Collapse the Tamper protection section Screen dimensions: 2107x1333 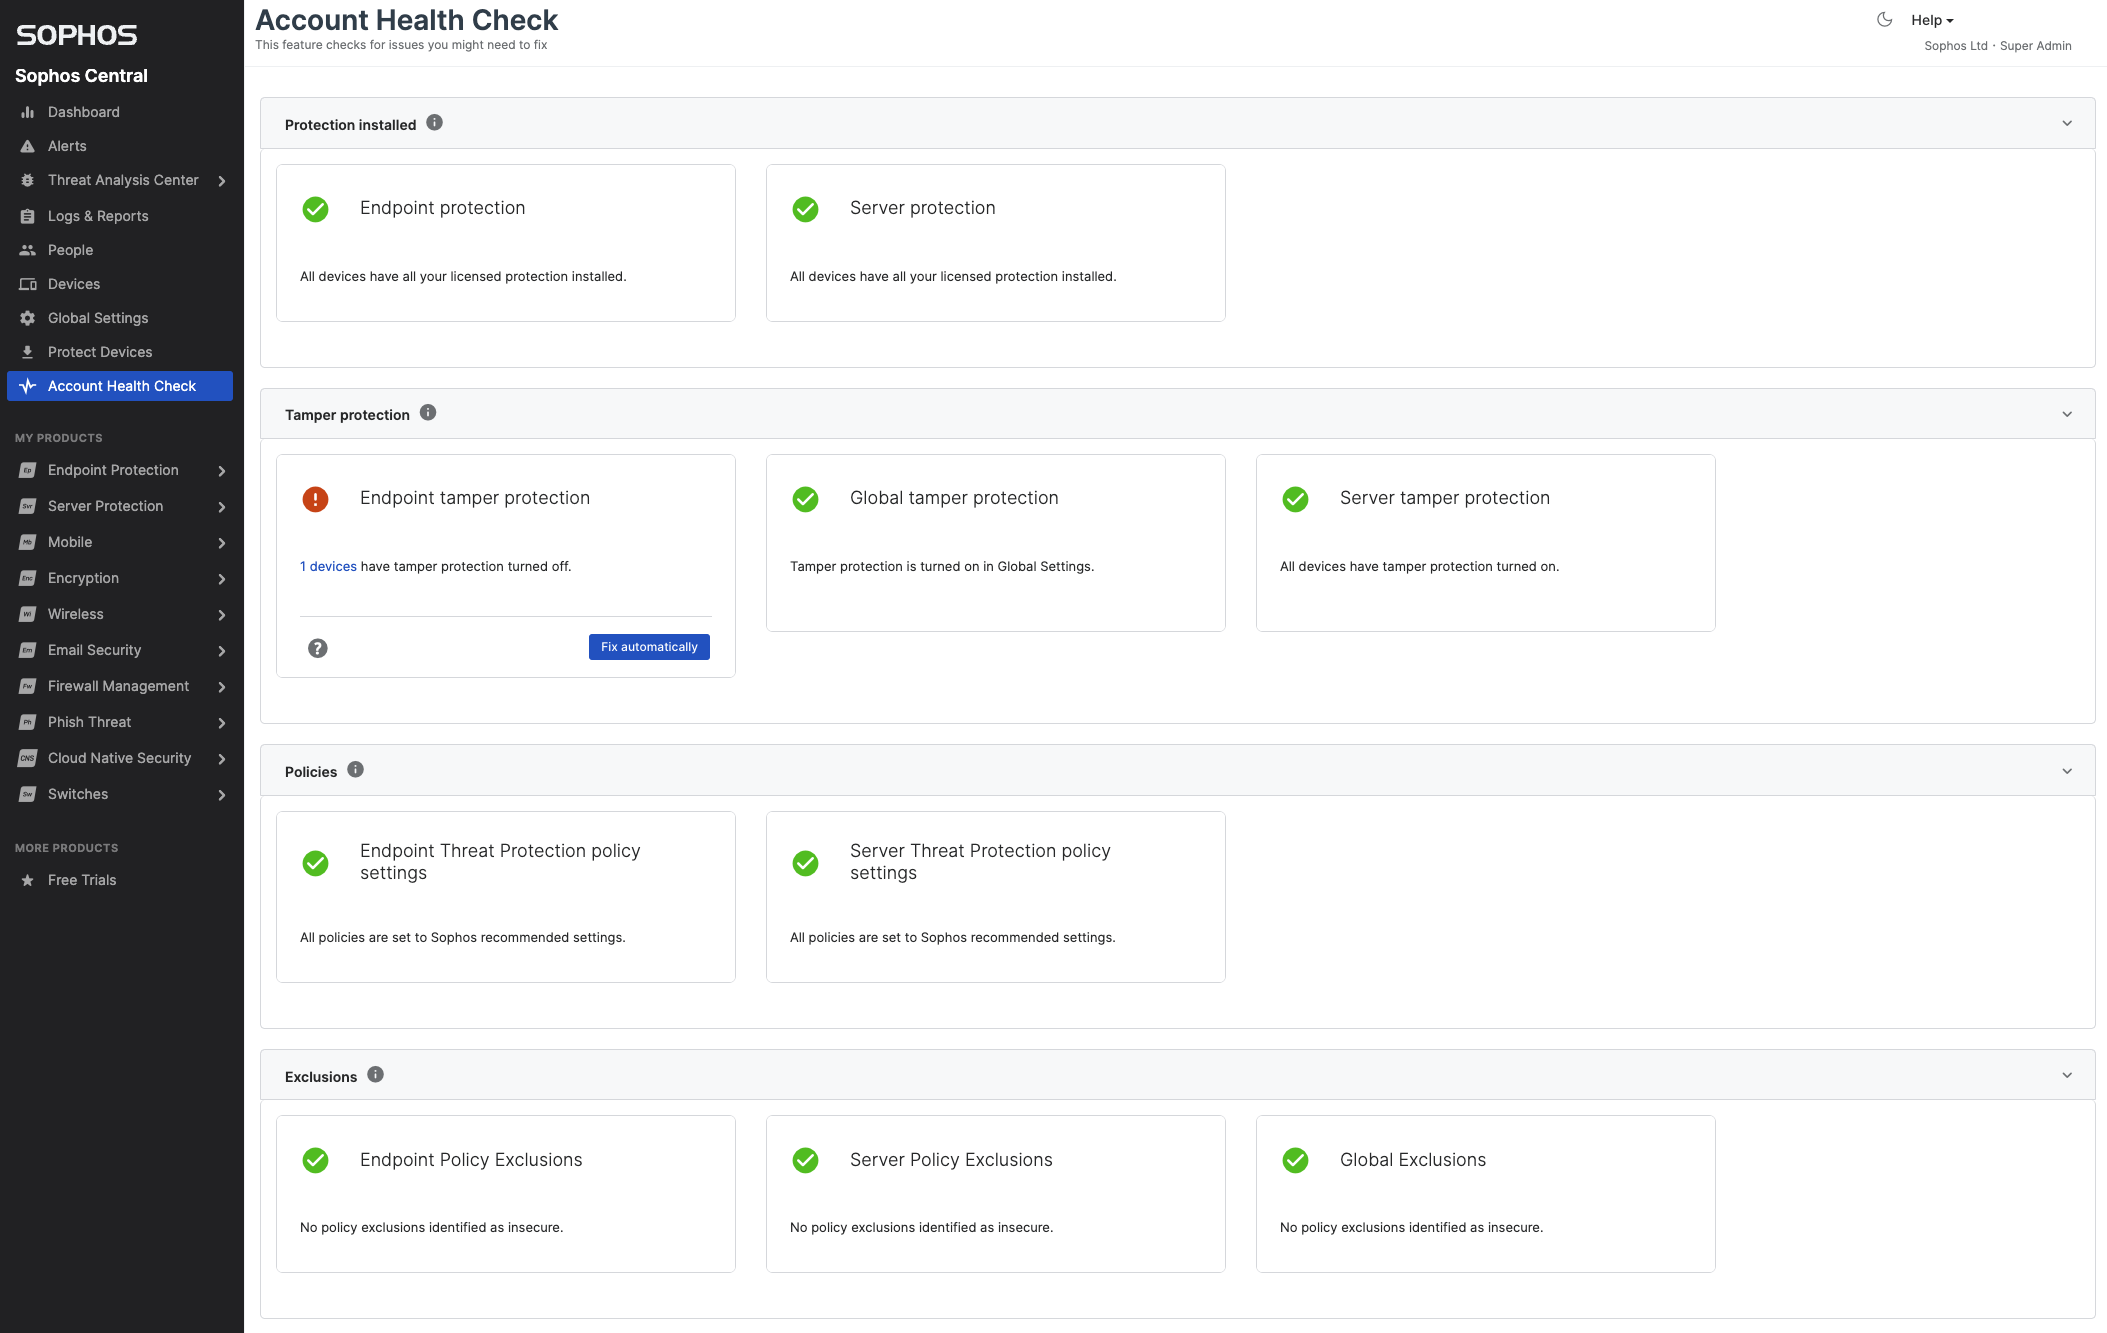[2067, 414]
